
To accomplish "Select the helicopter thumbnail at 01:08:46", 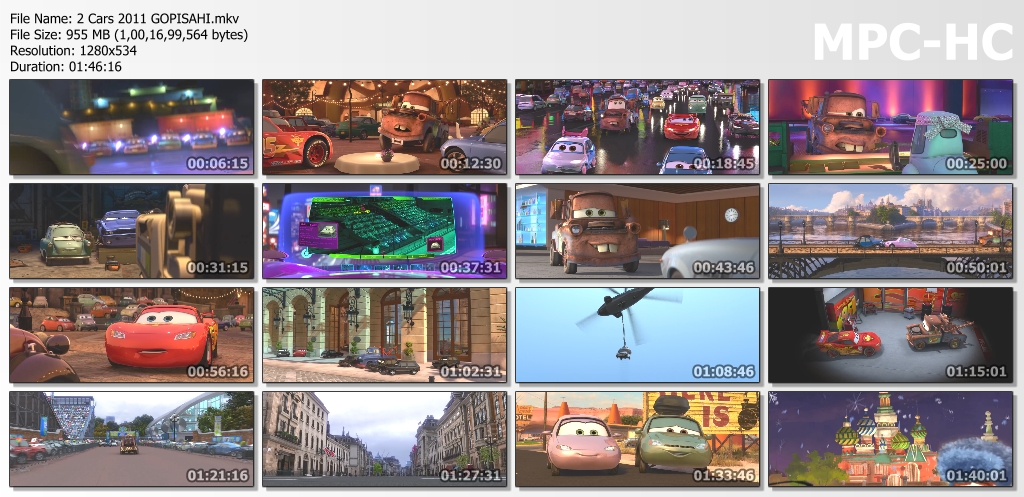I will [x=637, y=335].
